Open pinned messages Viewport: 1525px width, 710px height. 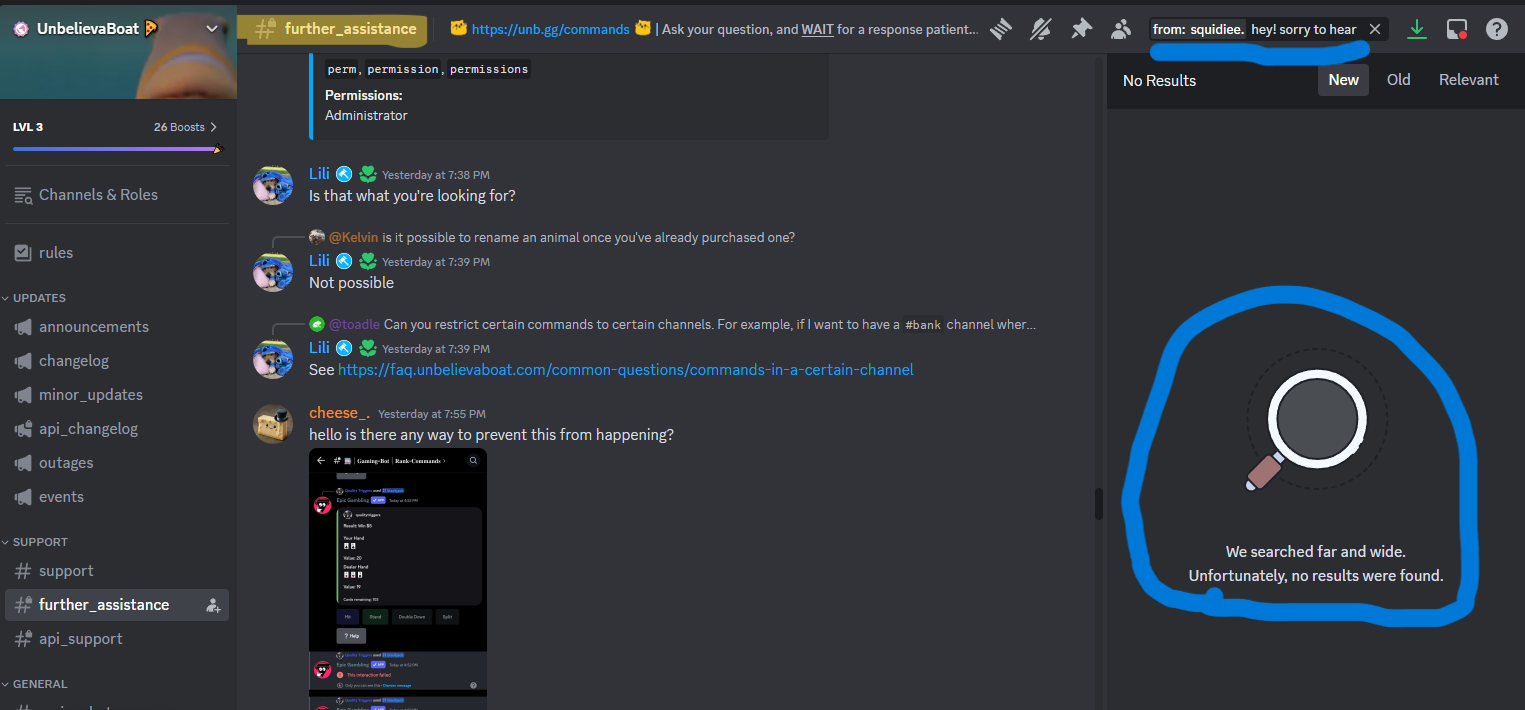[1081, 29]
